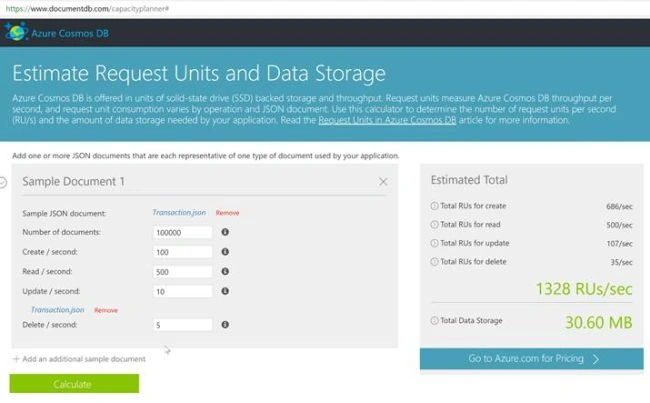The height and width of the screenshot is (403, 650).
Task: Click Add an additional sample document
Action: [x=84, y=359]
